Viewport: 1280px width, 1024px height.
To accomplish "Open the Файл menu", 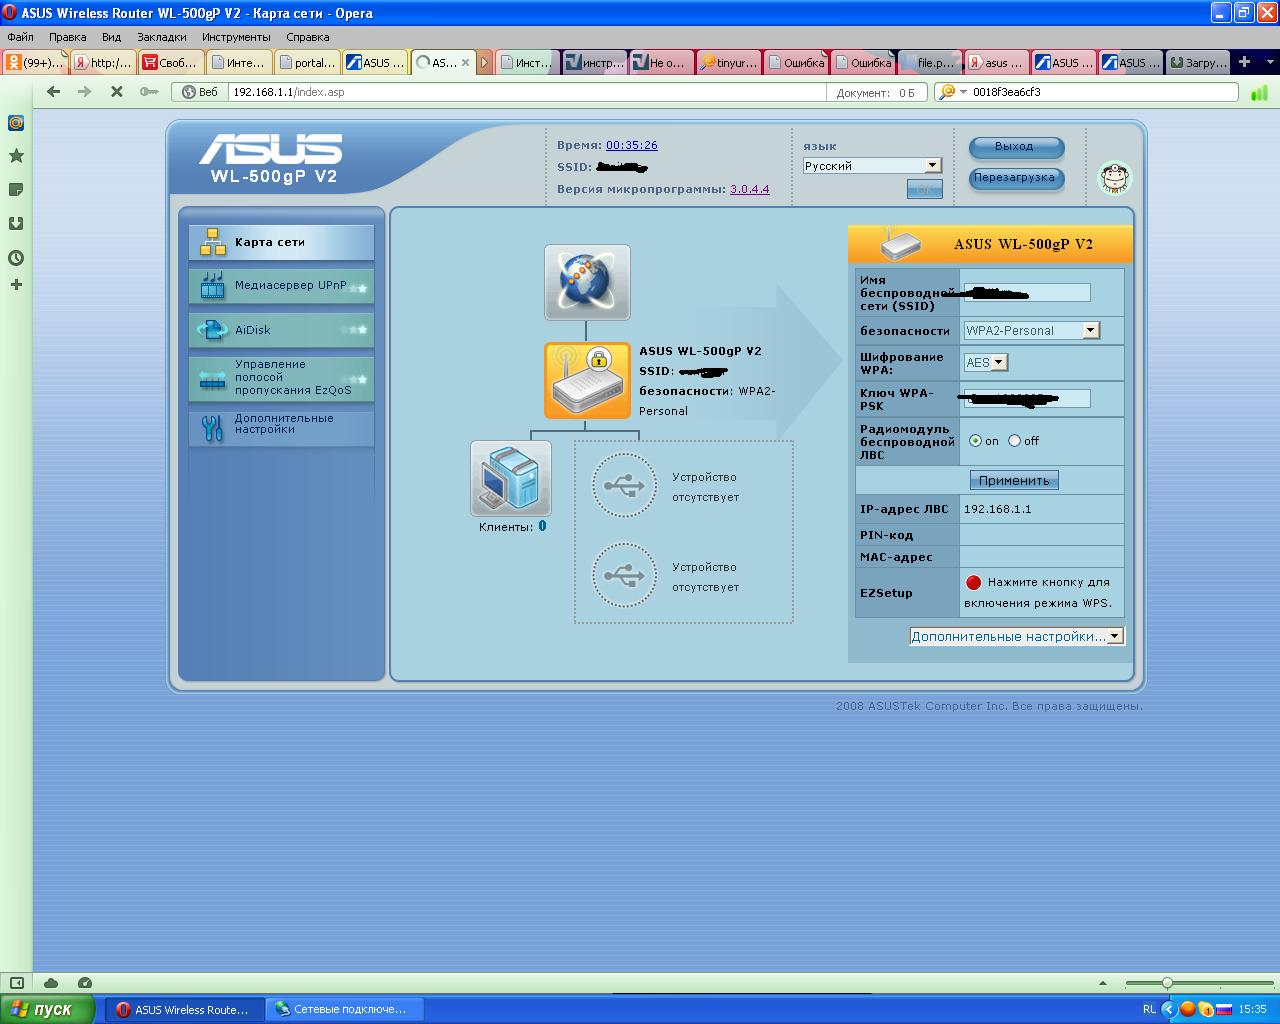I will [20, 37].
